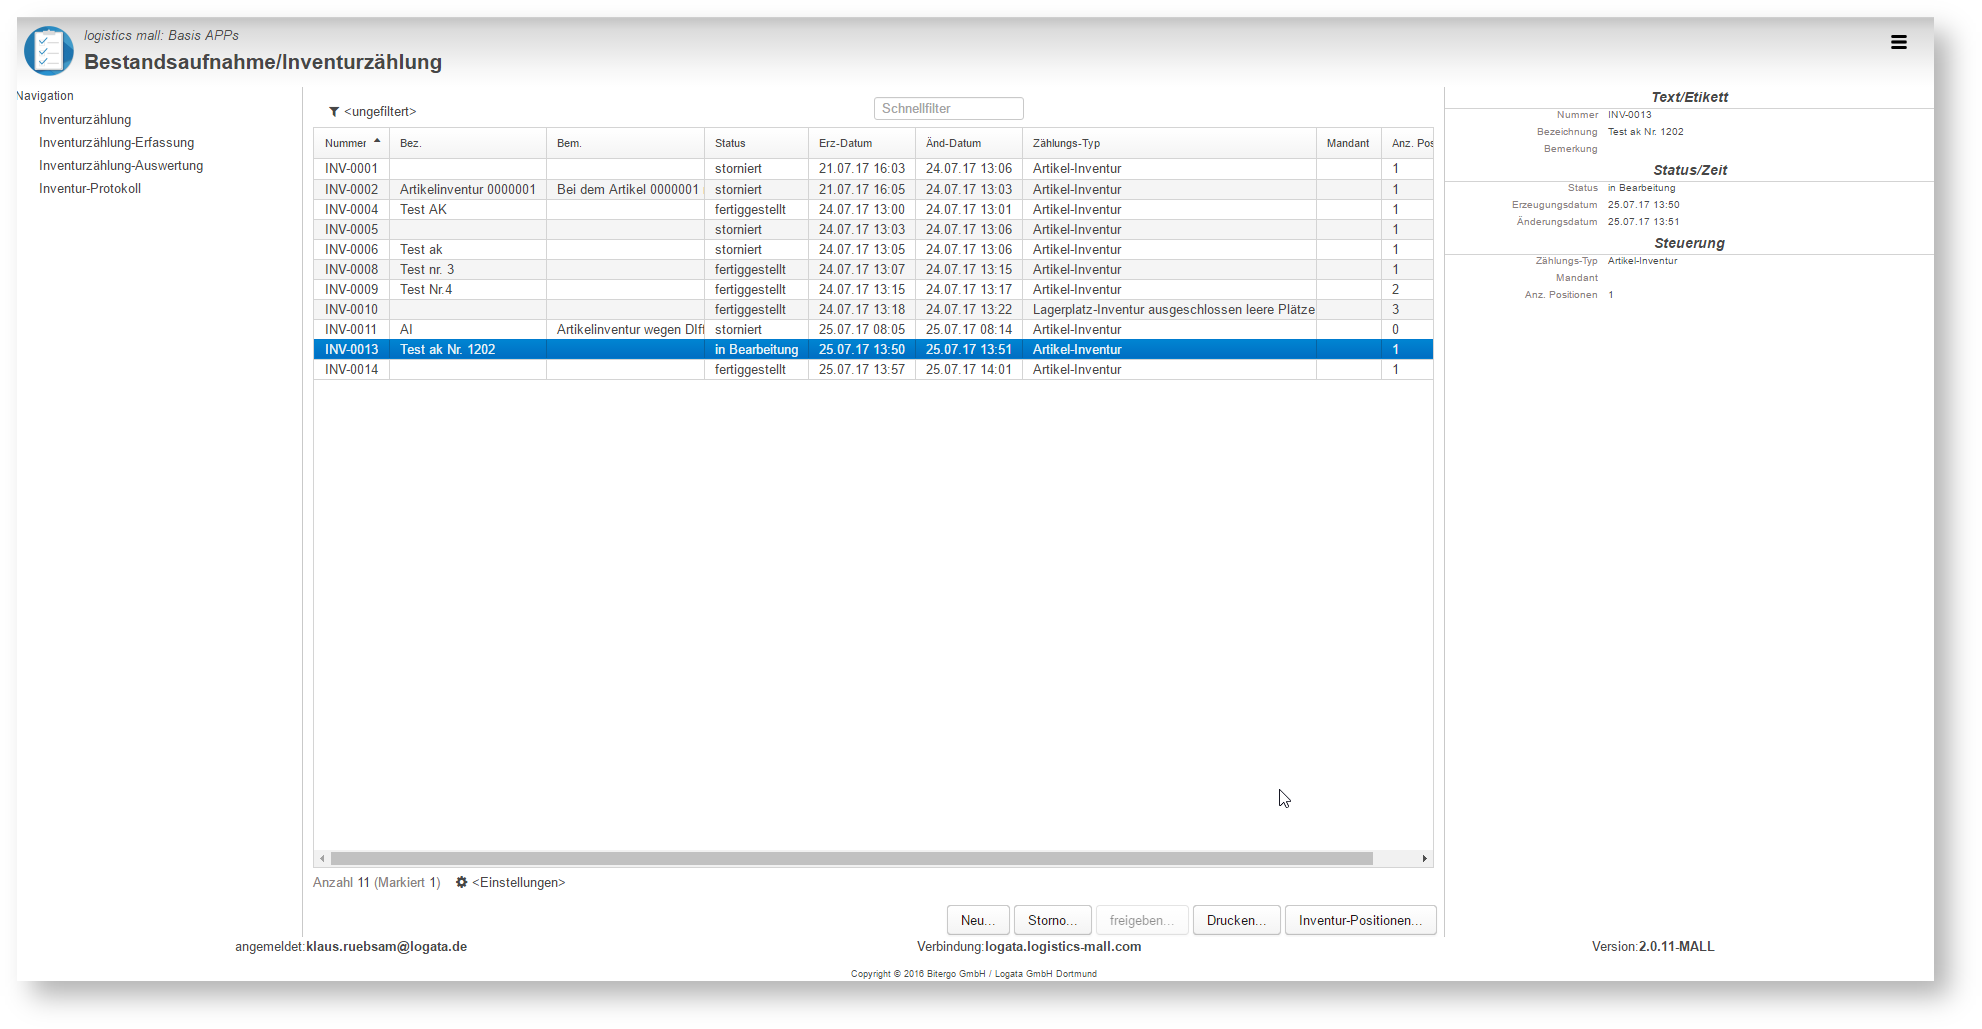Sort by Nummer column header
Image resolution: width=1982 pixels, height=1029 pixels.
[351, 143]
